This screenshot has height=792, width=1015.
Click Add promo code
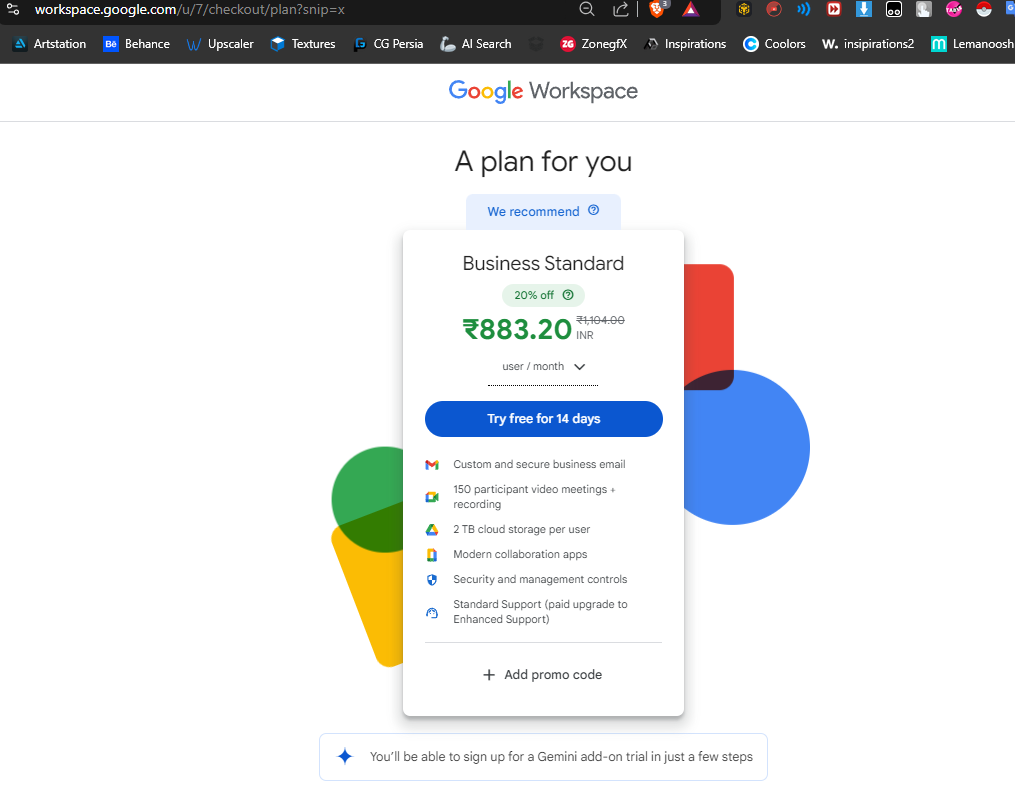click(543, 675)
